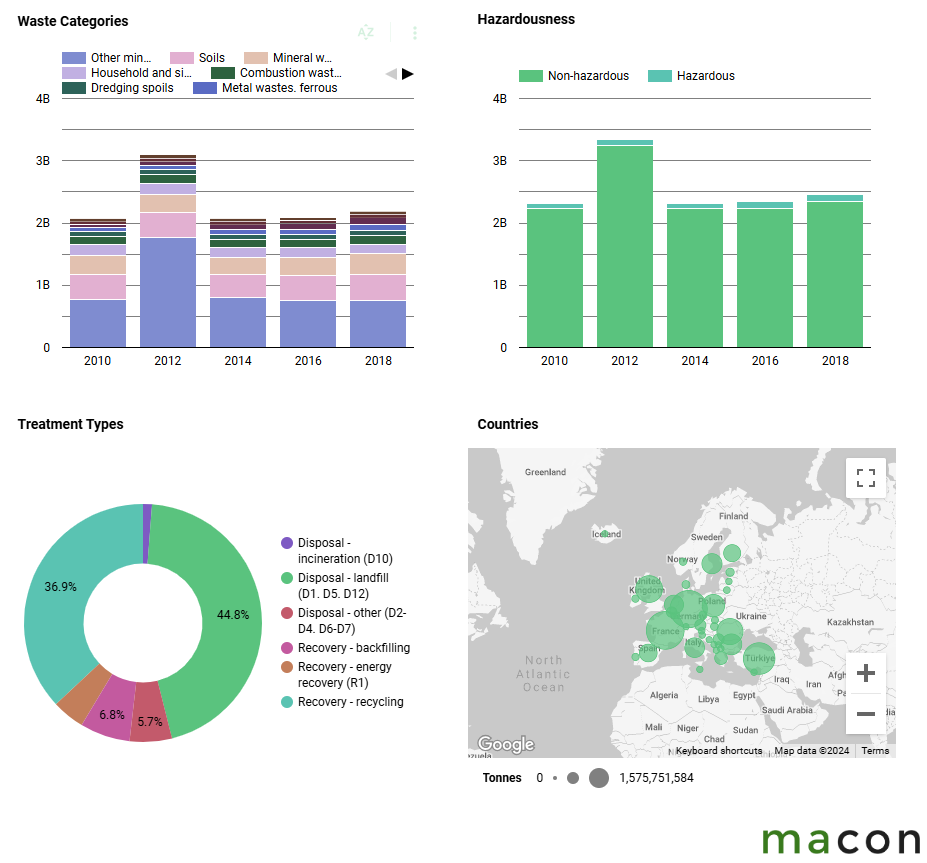Click the macon logo
Screen dimensions: 927x863
[x=840, y=839]
